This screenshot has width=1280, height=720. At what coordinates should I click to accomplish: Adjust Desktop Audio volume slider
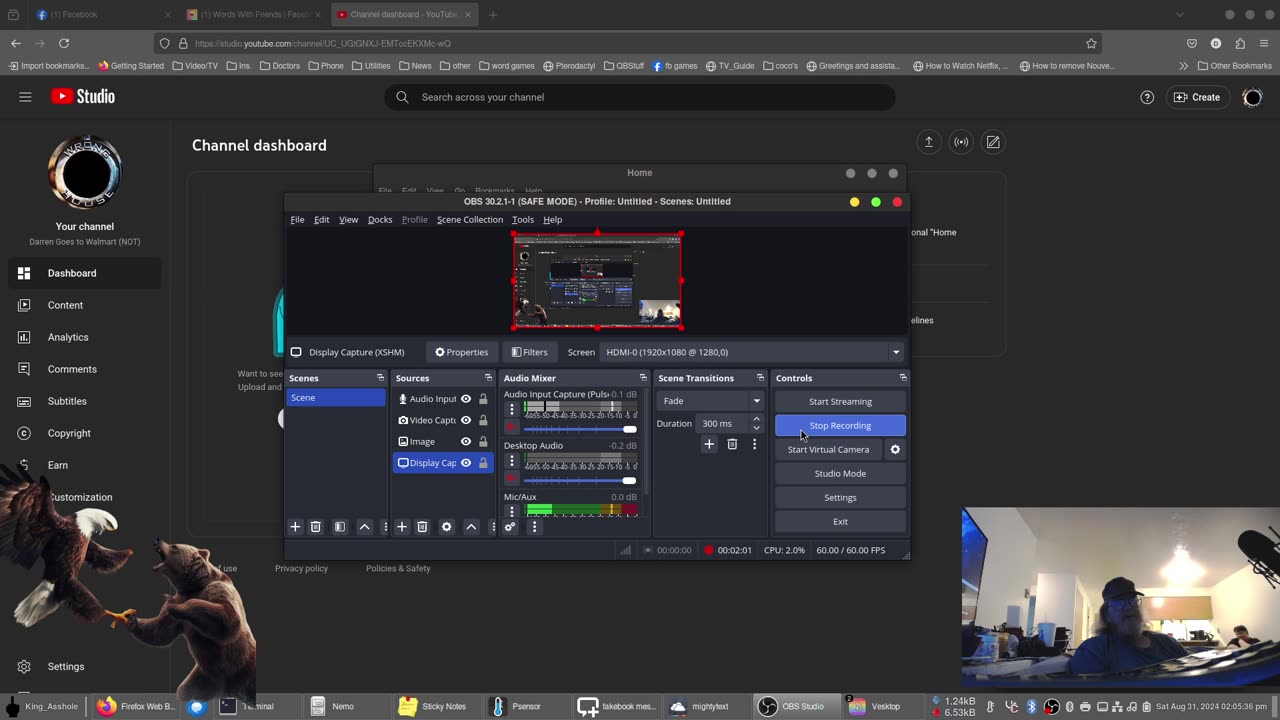(581, 479)
